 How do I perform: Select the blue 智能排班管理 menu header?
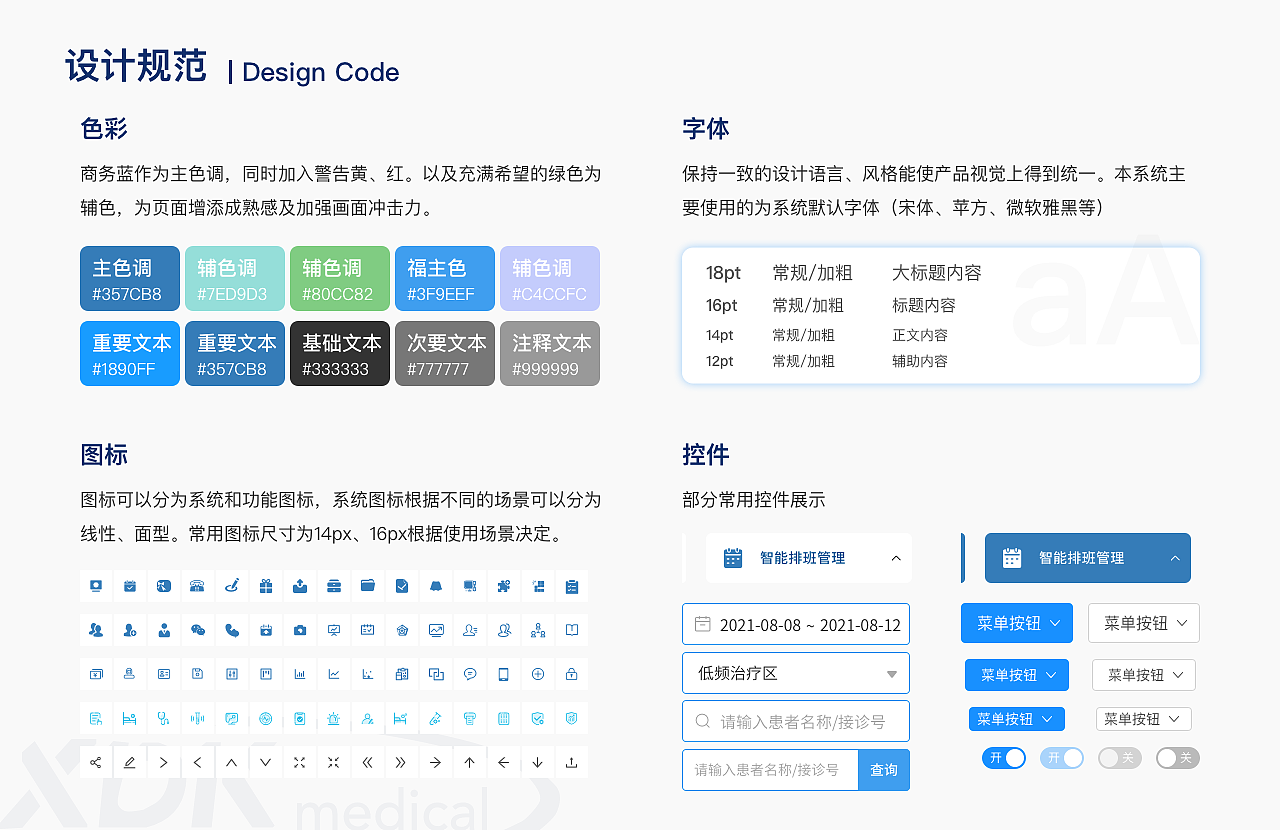tap(1087, 558)
